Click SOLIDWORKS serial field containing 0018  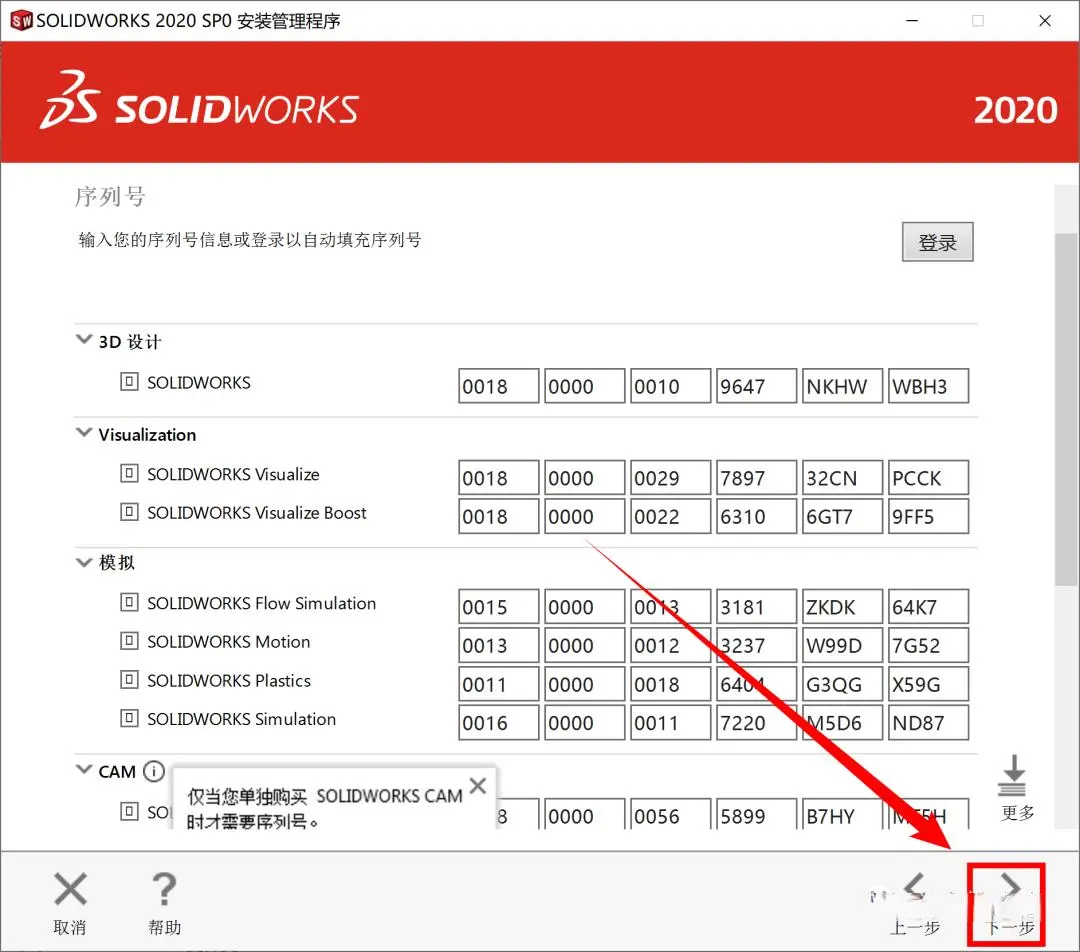[x=499, y=386]
